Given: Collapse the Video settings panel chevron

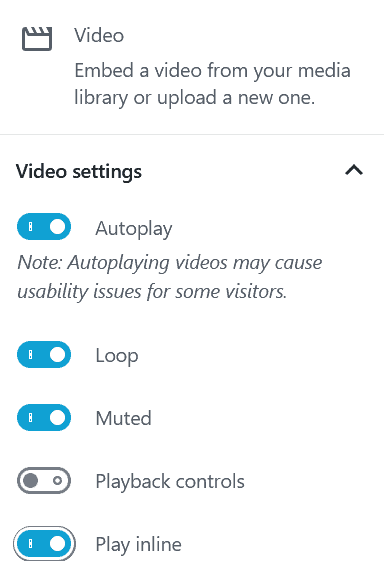Looking at the screenshot, I should click(354, 171).
